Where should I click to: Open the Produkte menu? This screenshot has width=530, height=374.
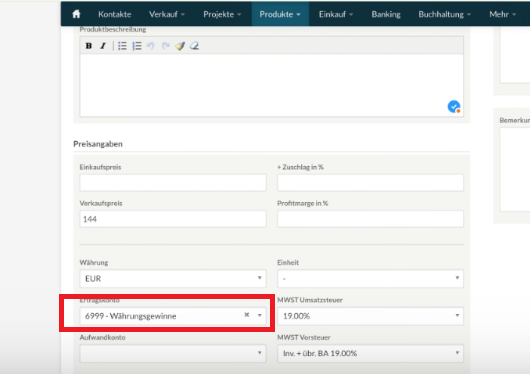(x=280, y=14)
